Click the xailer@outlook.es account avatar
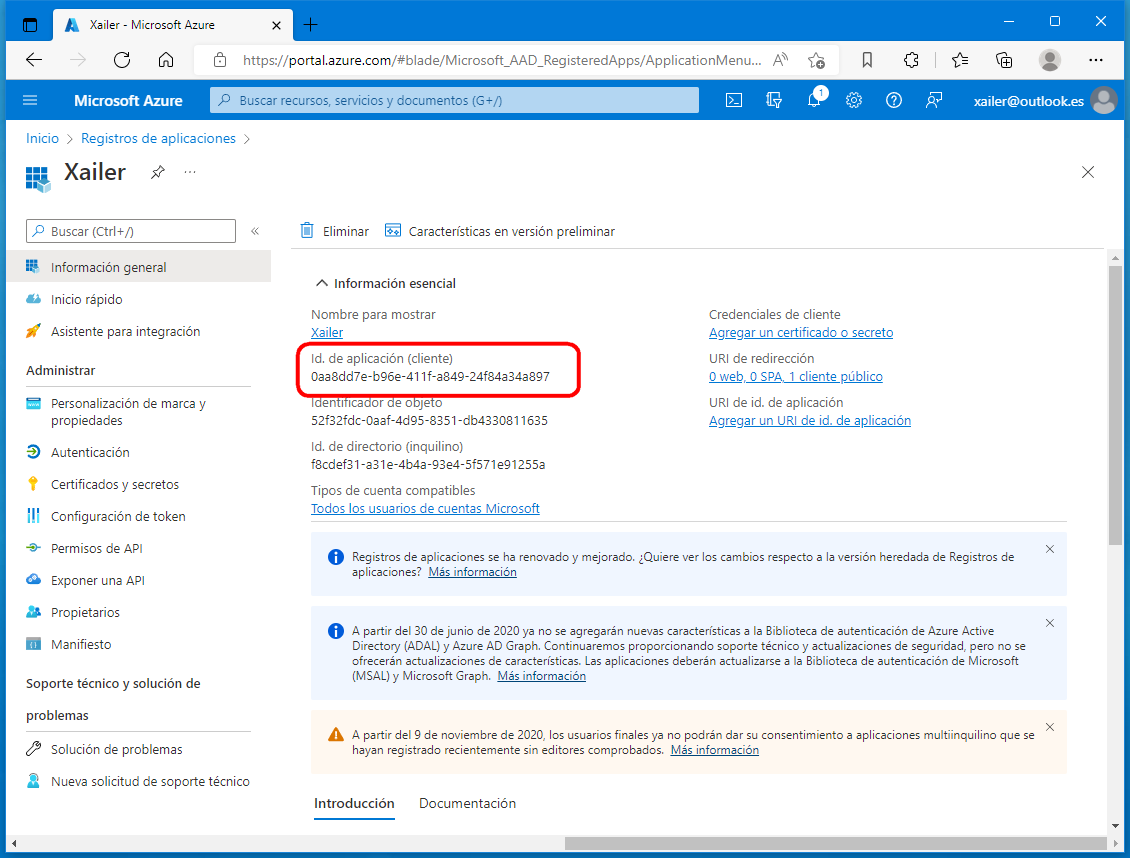 tap(1103, 100)
